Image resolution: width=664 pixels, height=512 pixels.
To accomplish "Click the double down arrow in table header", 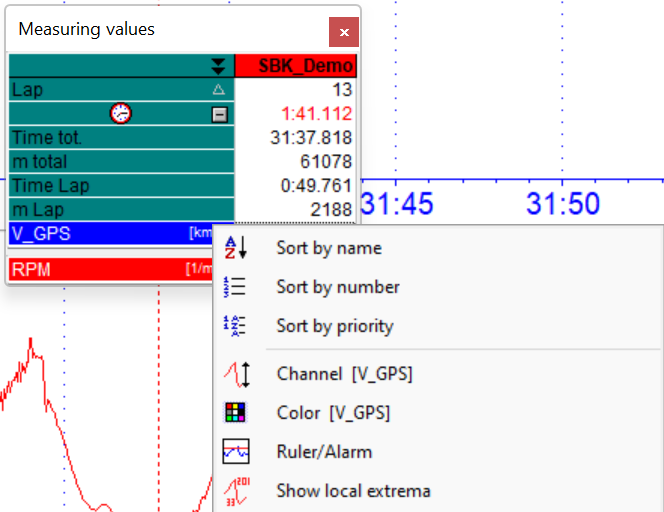I will point(219,66).
